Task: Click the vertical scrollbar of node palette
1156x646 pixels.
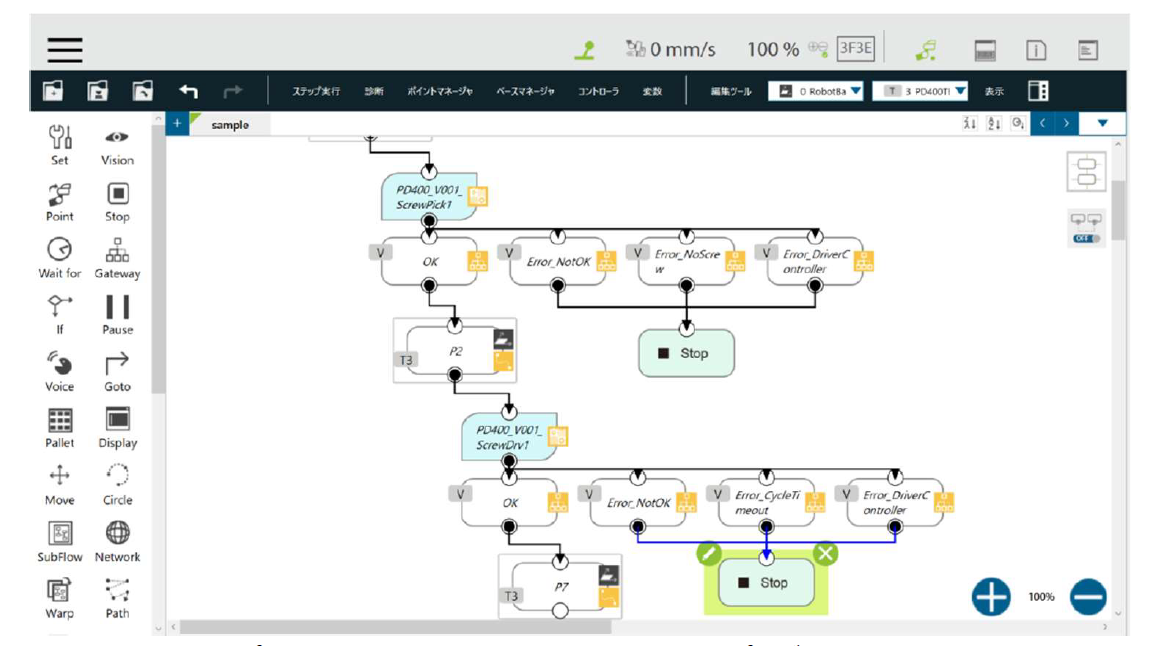Action: click(157, 258)
